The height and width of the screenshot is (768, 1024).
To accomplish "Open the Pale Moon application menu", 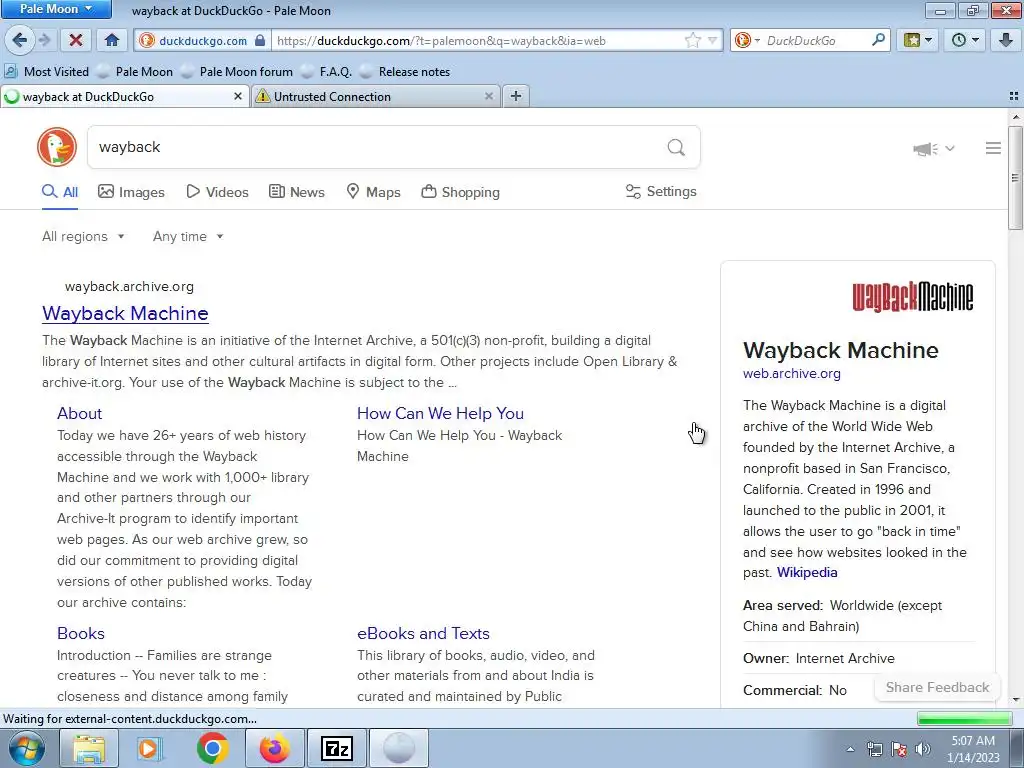I will tap(56, 9).
